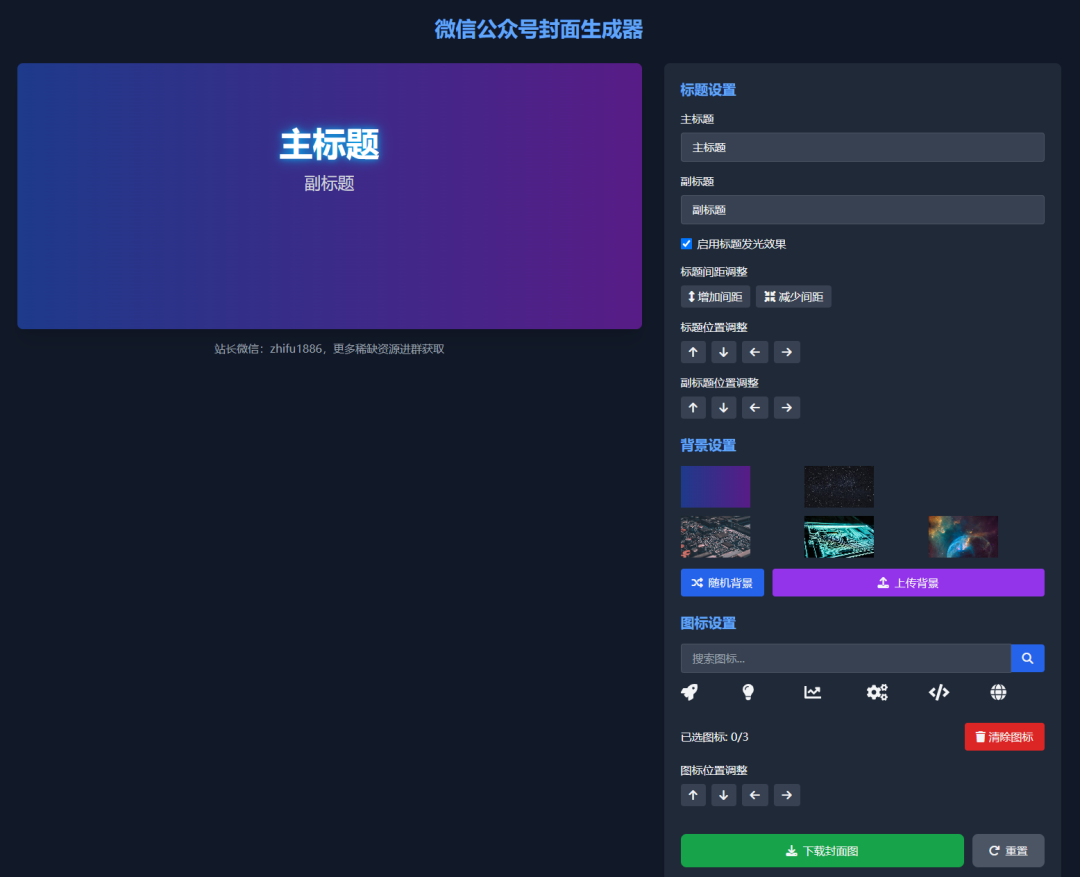Click the 站长微信 zhifu1886 caption text

pos(329,349)
